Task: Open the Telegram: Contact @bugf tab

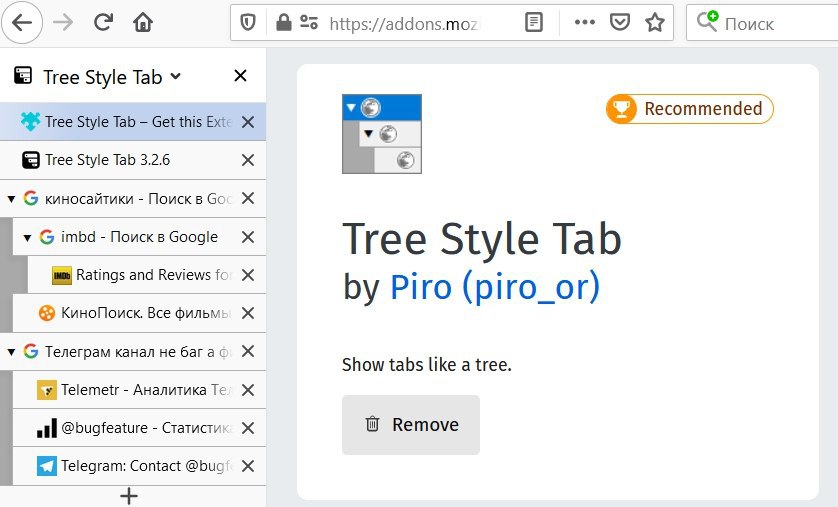Action: coord(139,466)
